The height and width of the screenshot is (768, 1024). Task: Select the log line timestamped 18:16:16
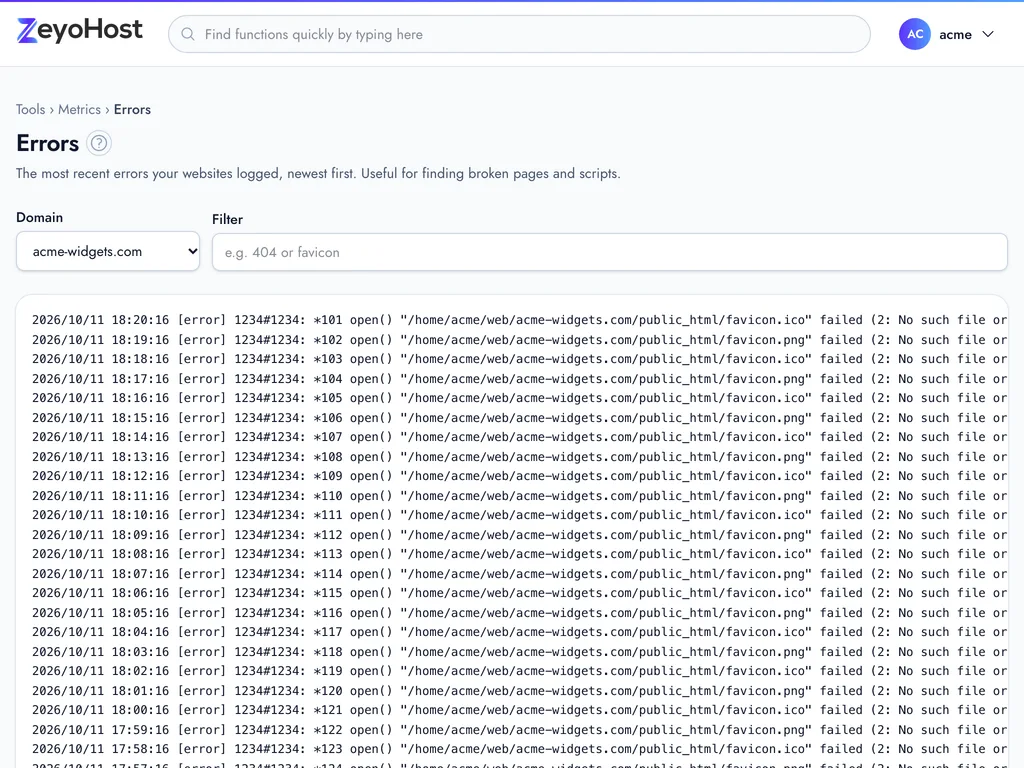519,398
